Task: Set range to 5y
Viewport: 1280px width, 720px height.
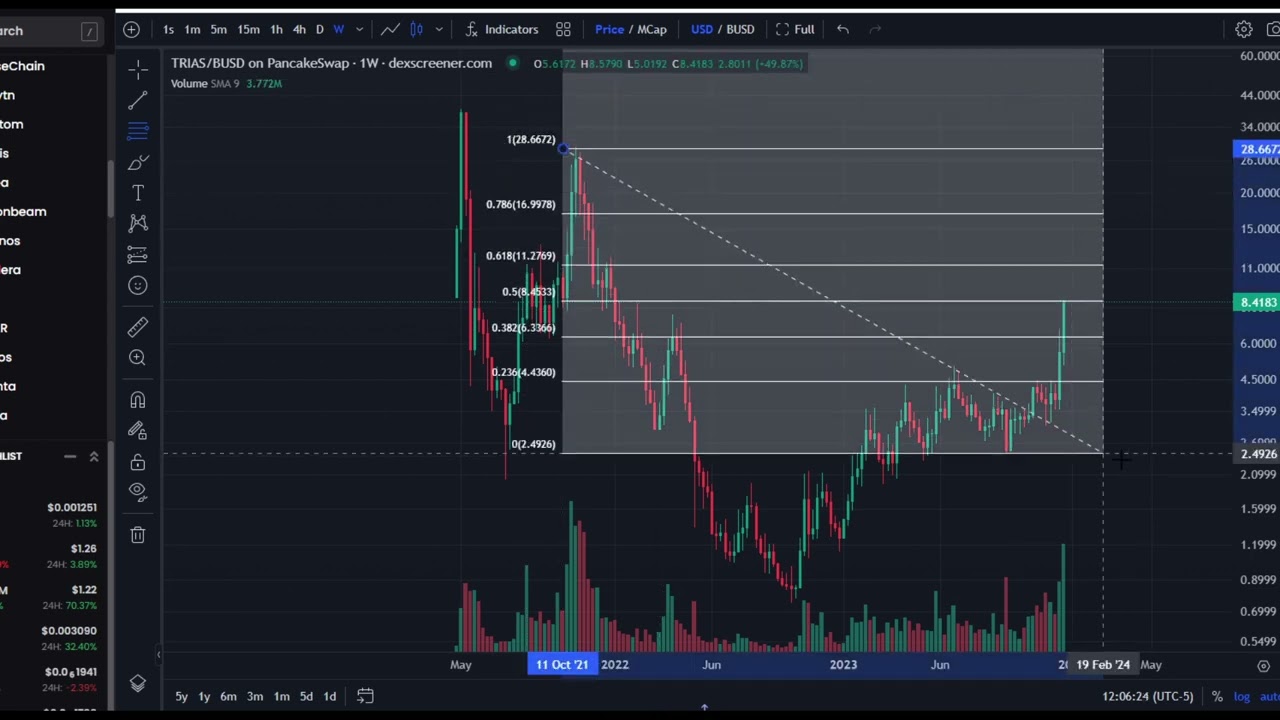Action: (x=181, y=696)
